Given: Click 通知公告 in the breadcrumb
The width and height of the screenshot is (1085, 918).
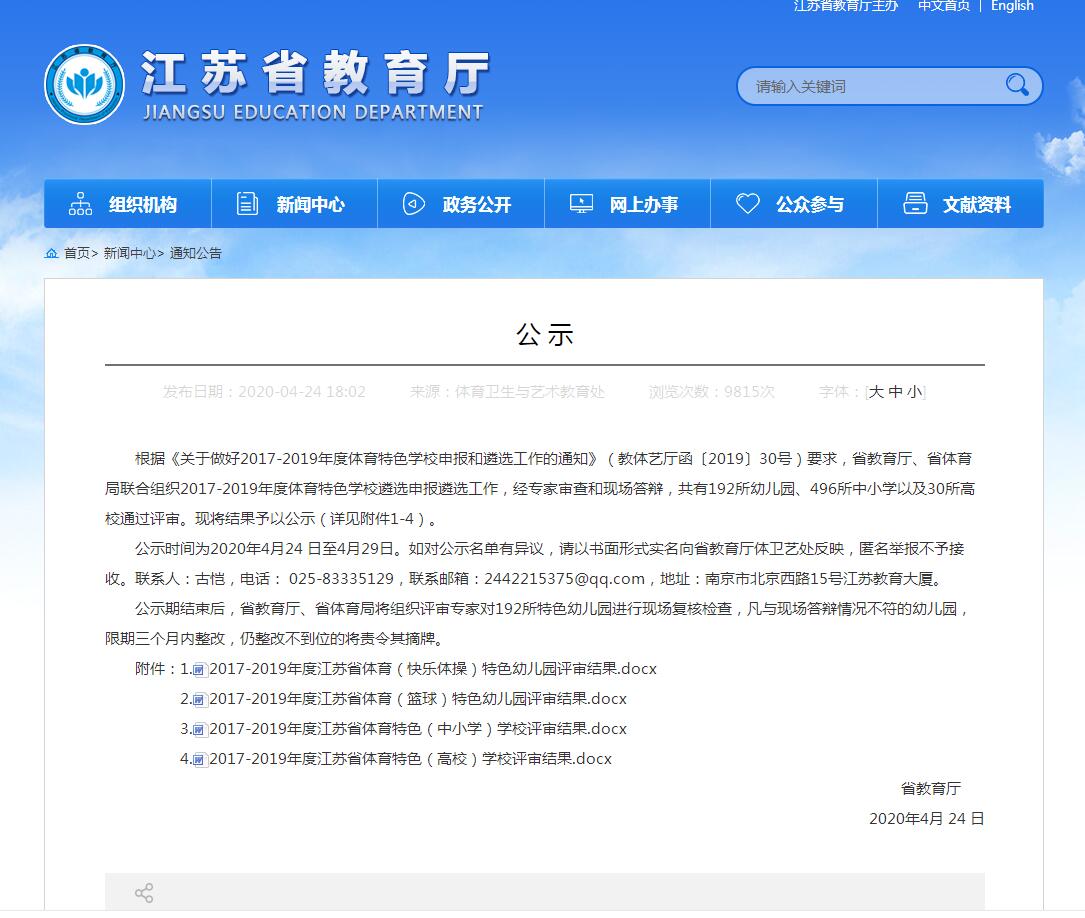Looking at the screenshot, I should (196, 253).
